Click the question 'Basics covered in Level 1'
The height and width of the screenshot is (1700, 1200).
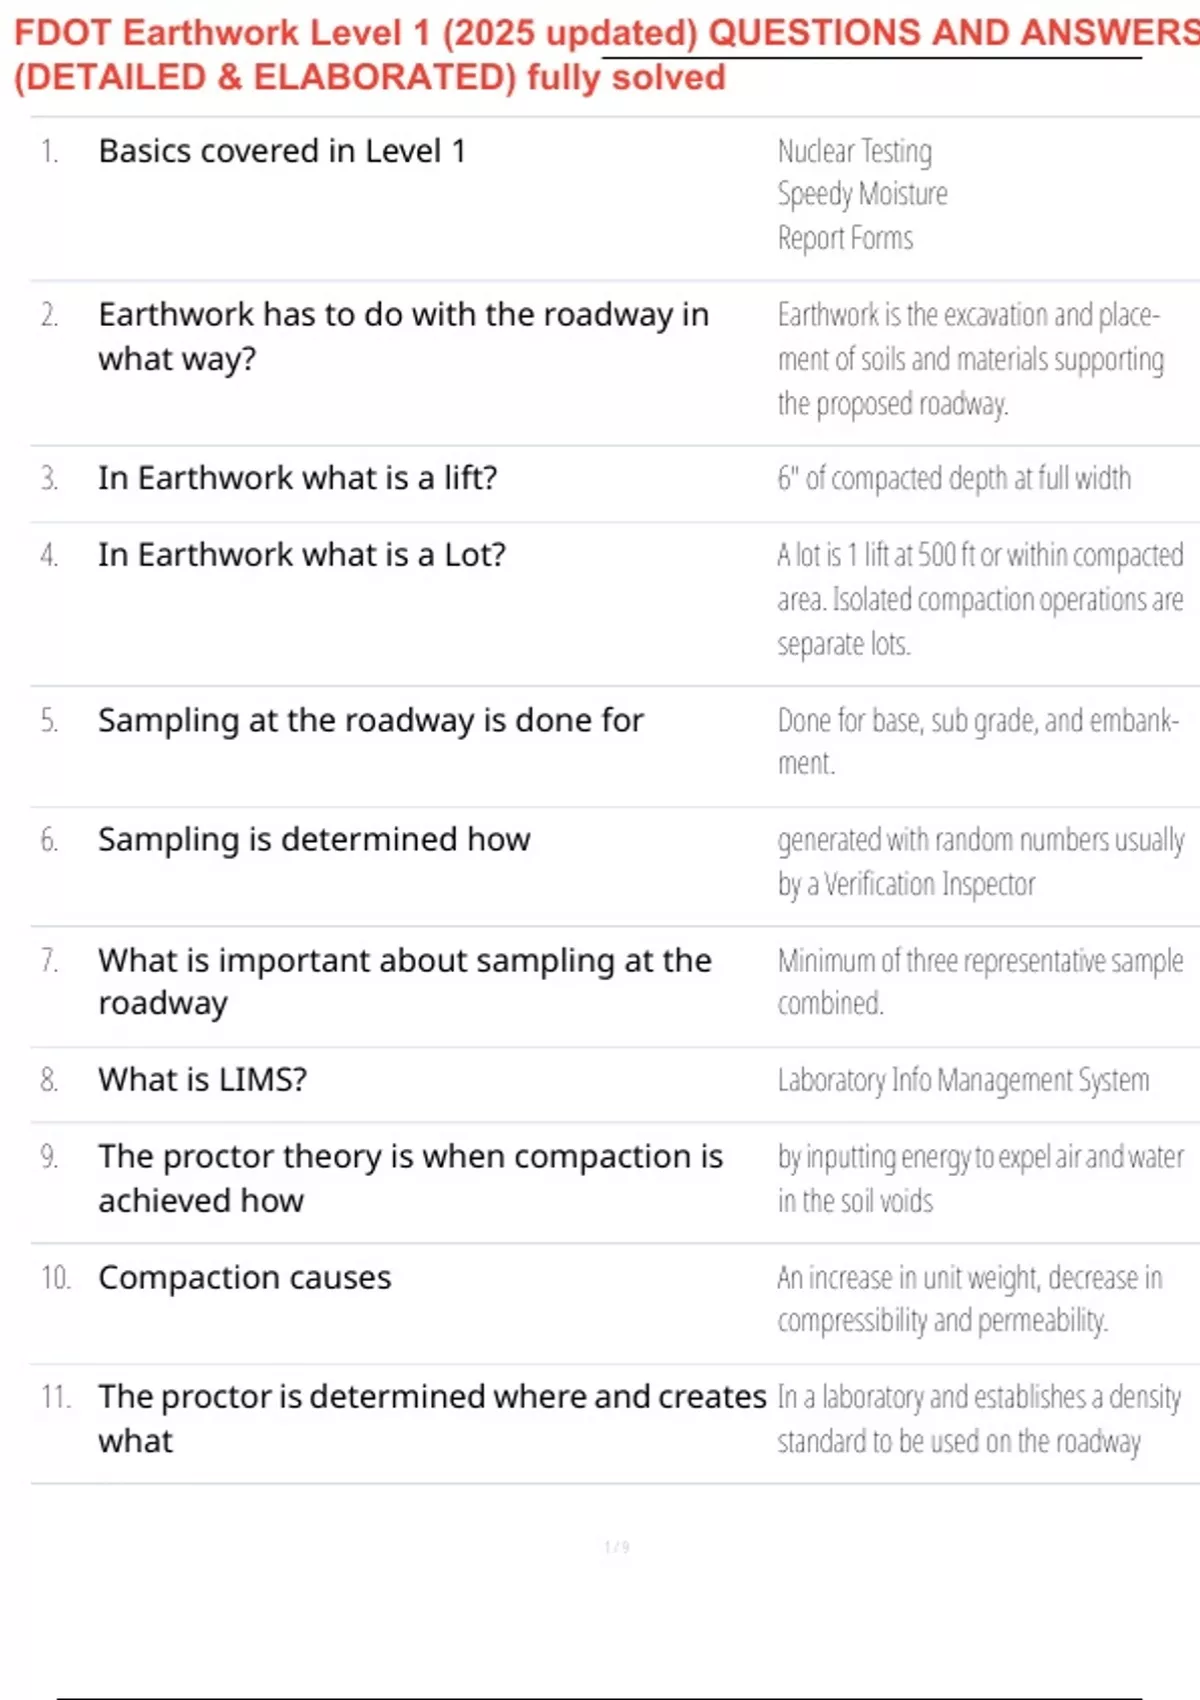[x=282, y=151]
